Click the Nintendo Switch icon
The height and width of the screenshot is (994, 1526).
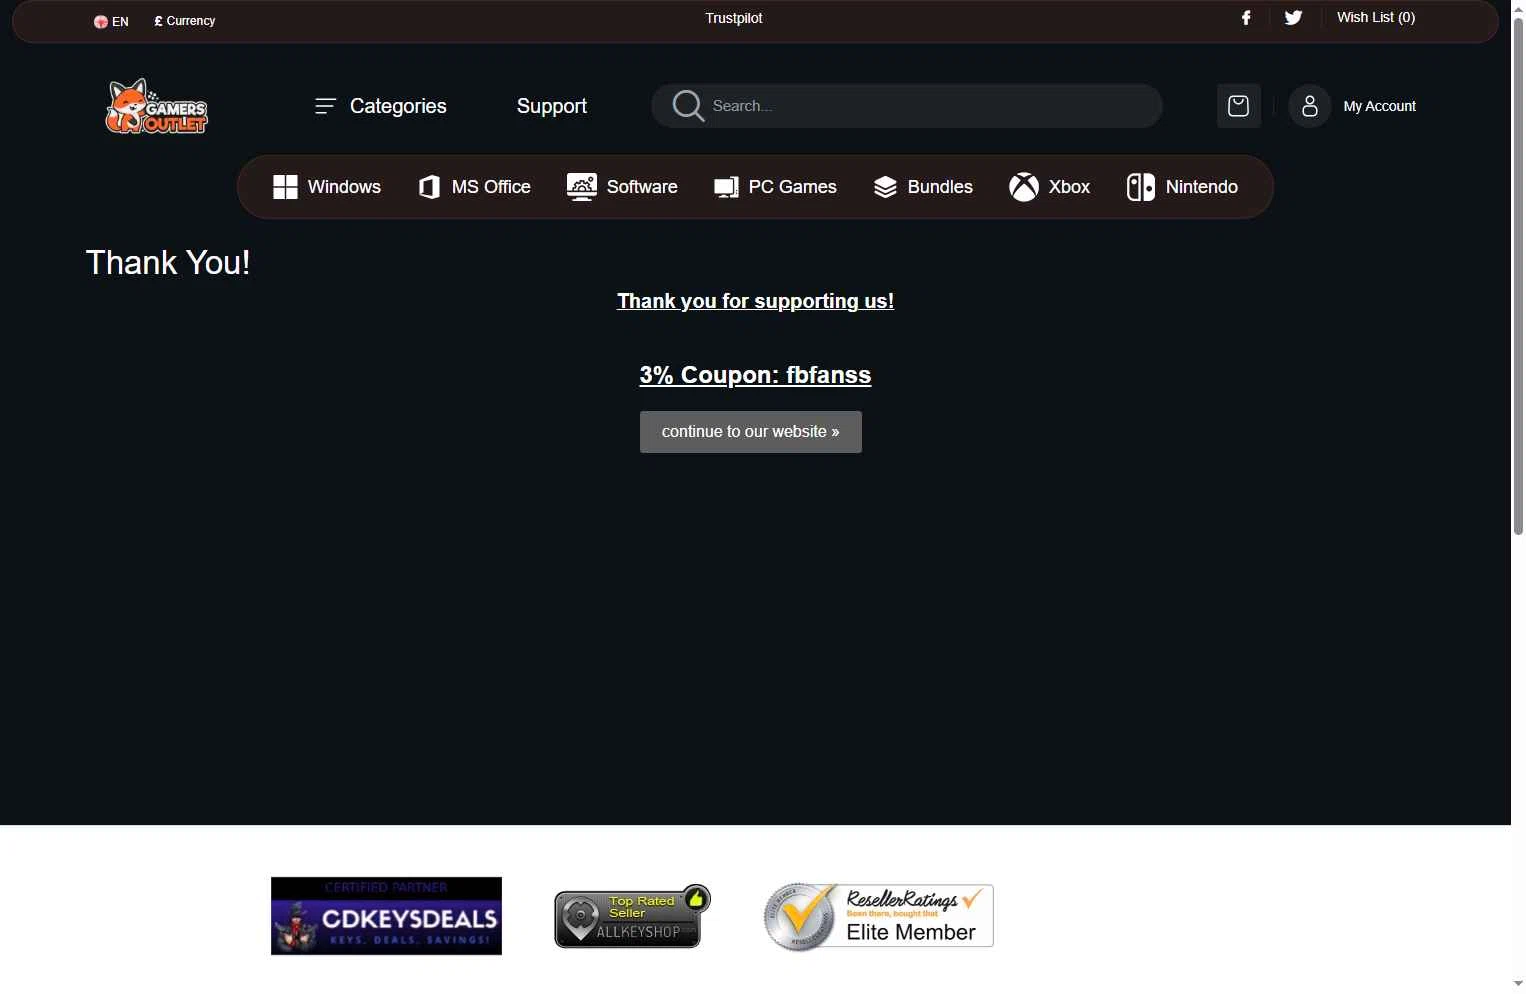coord(1141,187)
